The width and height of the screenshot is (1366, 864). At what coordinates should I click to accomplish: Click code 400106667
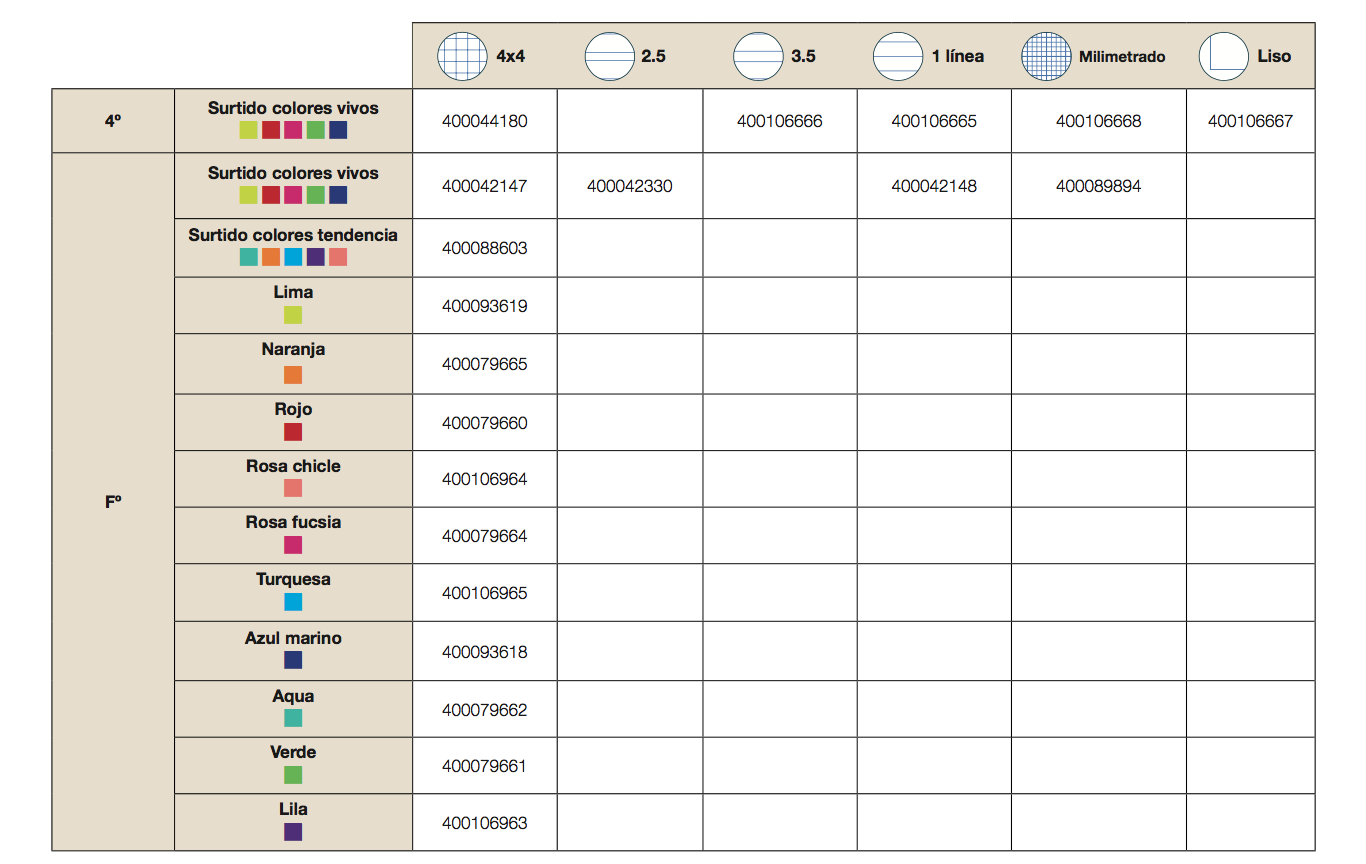click(1250, 121)
